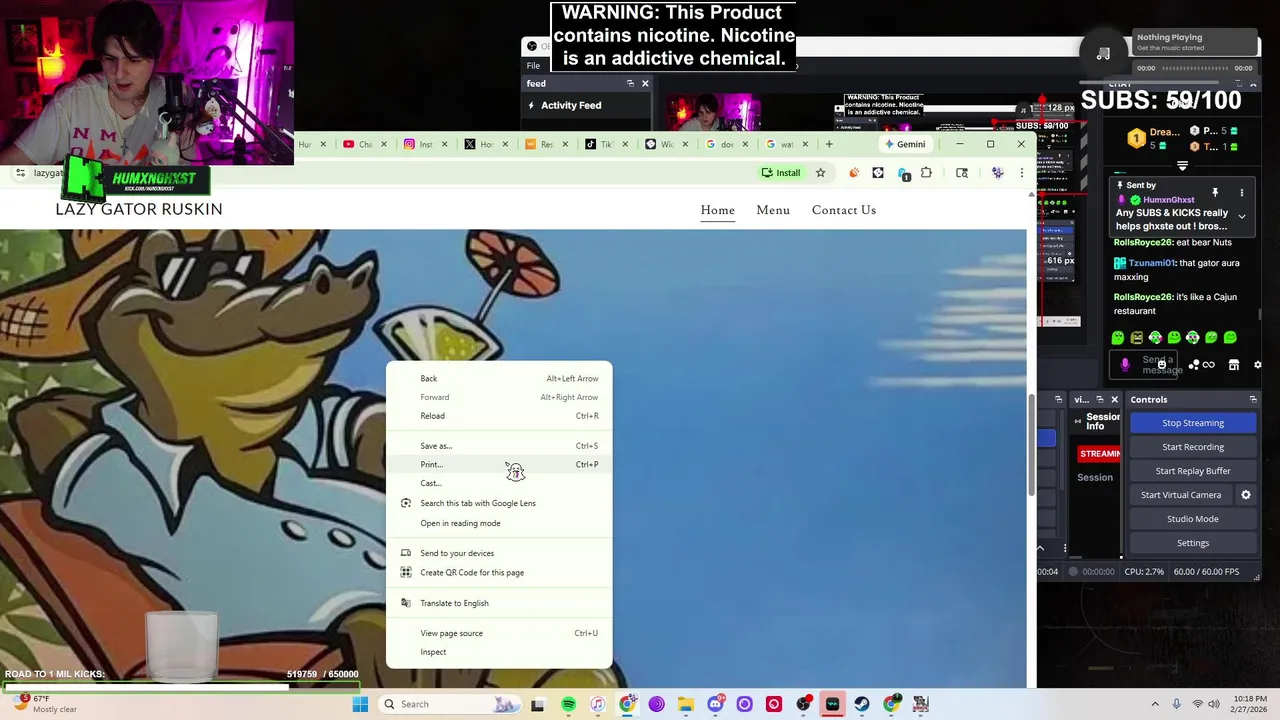The width and height of the screenshot is (1280, 720).
Task: Enable Studio Mode in OBS
Action: [x=1193, y=519]
